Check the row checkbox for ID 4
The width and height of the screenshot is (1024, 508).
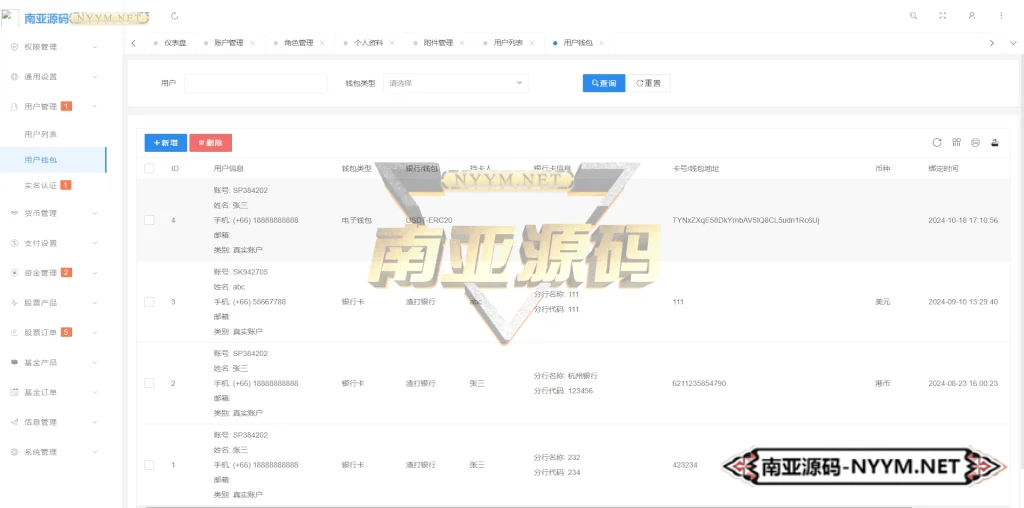coord(149,220)
